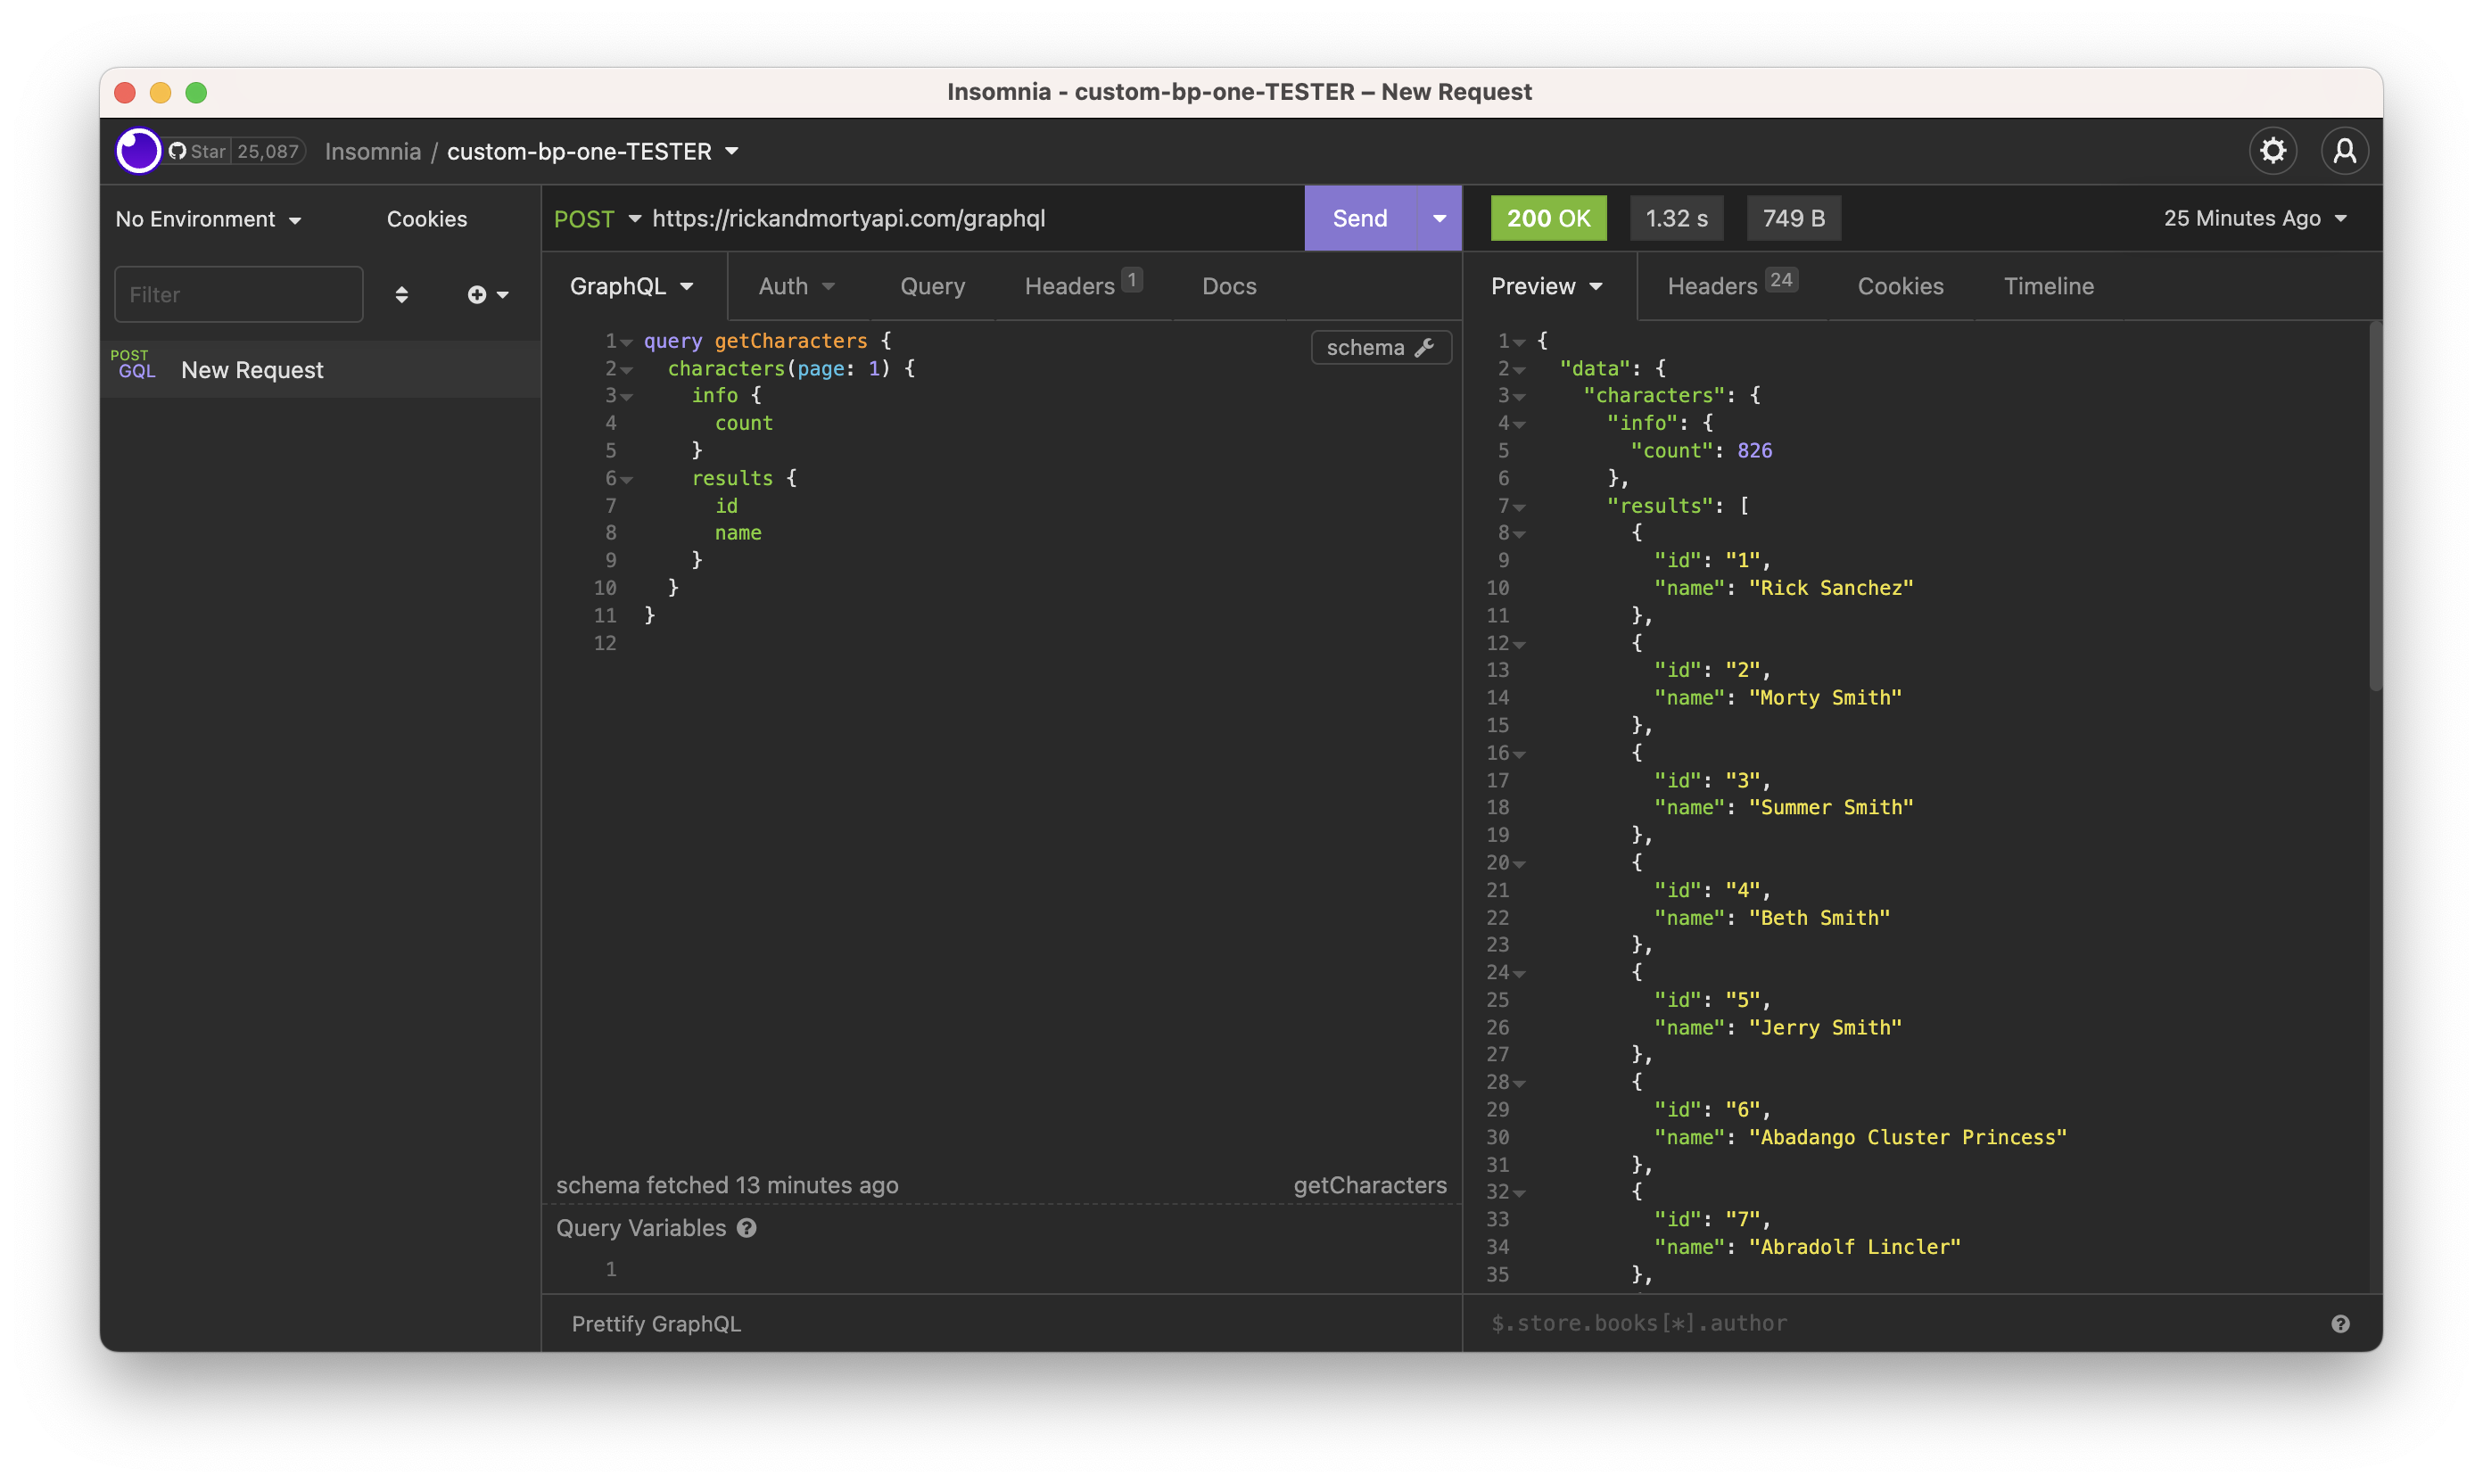Open the Cookies manager button
This screenshot has height=1484, width=2483.
point(427,219)
